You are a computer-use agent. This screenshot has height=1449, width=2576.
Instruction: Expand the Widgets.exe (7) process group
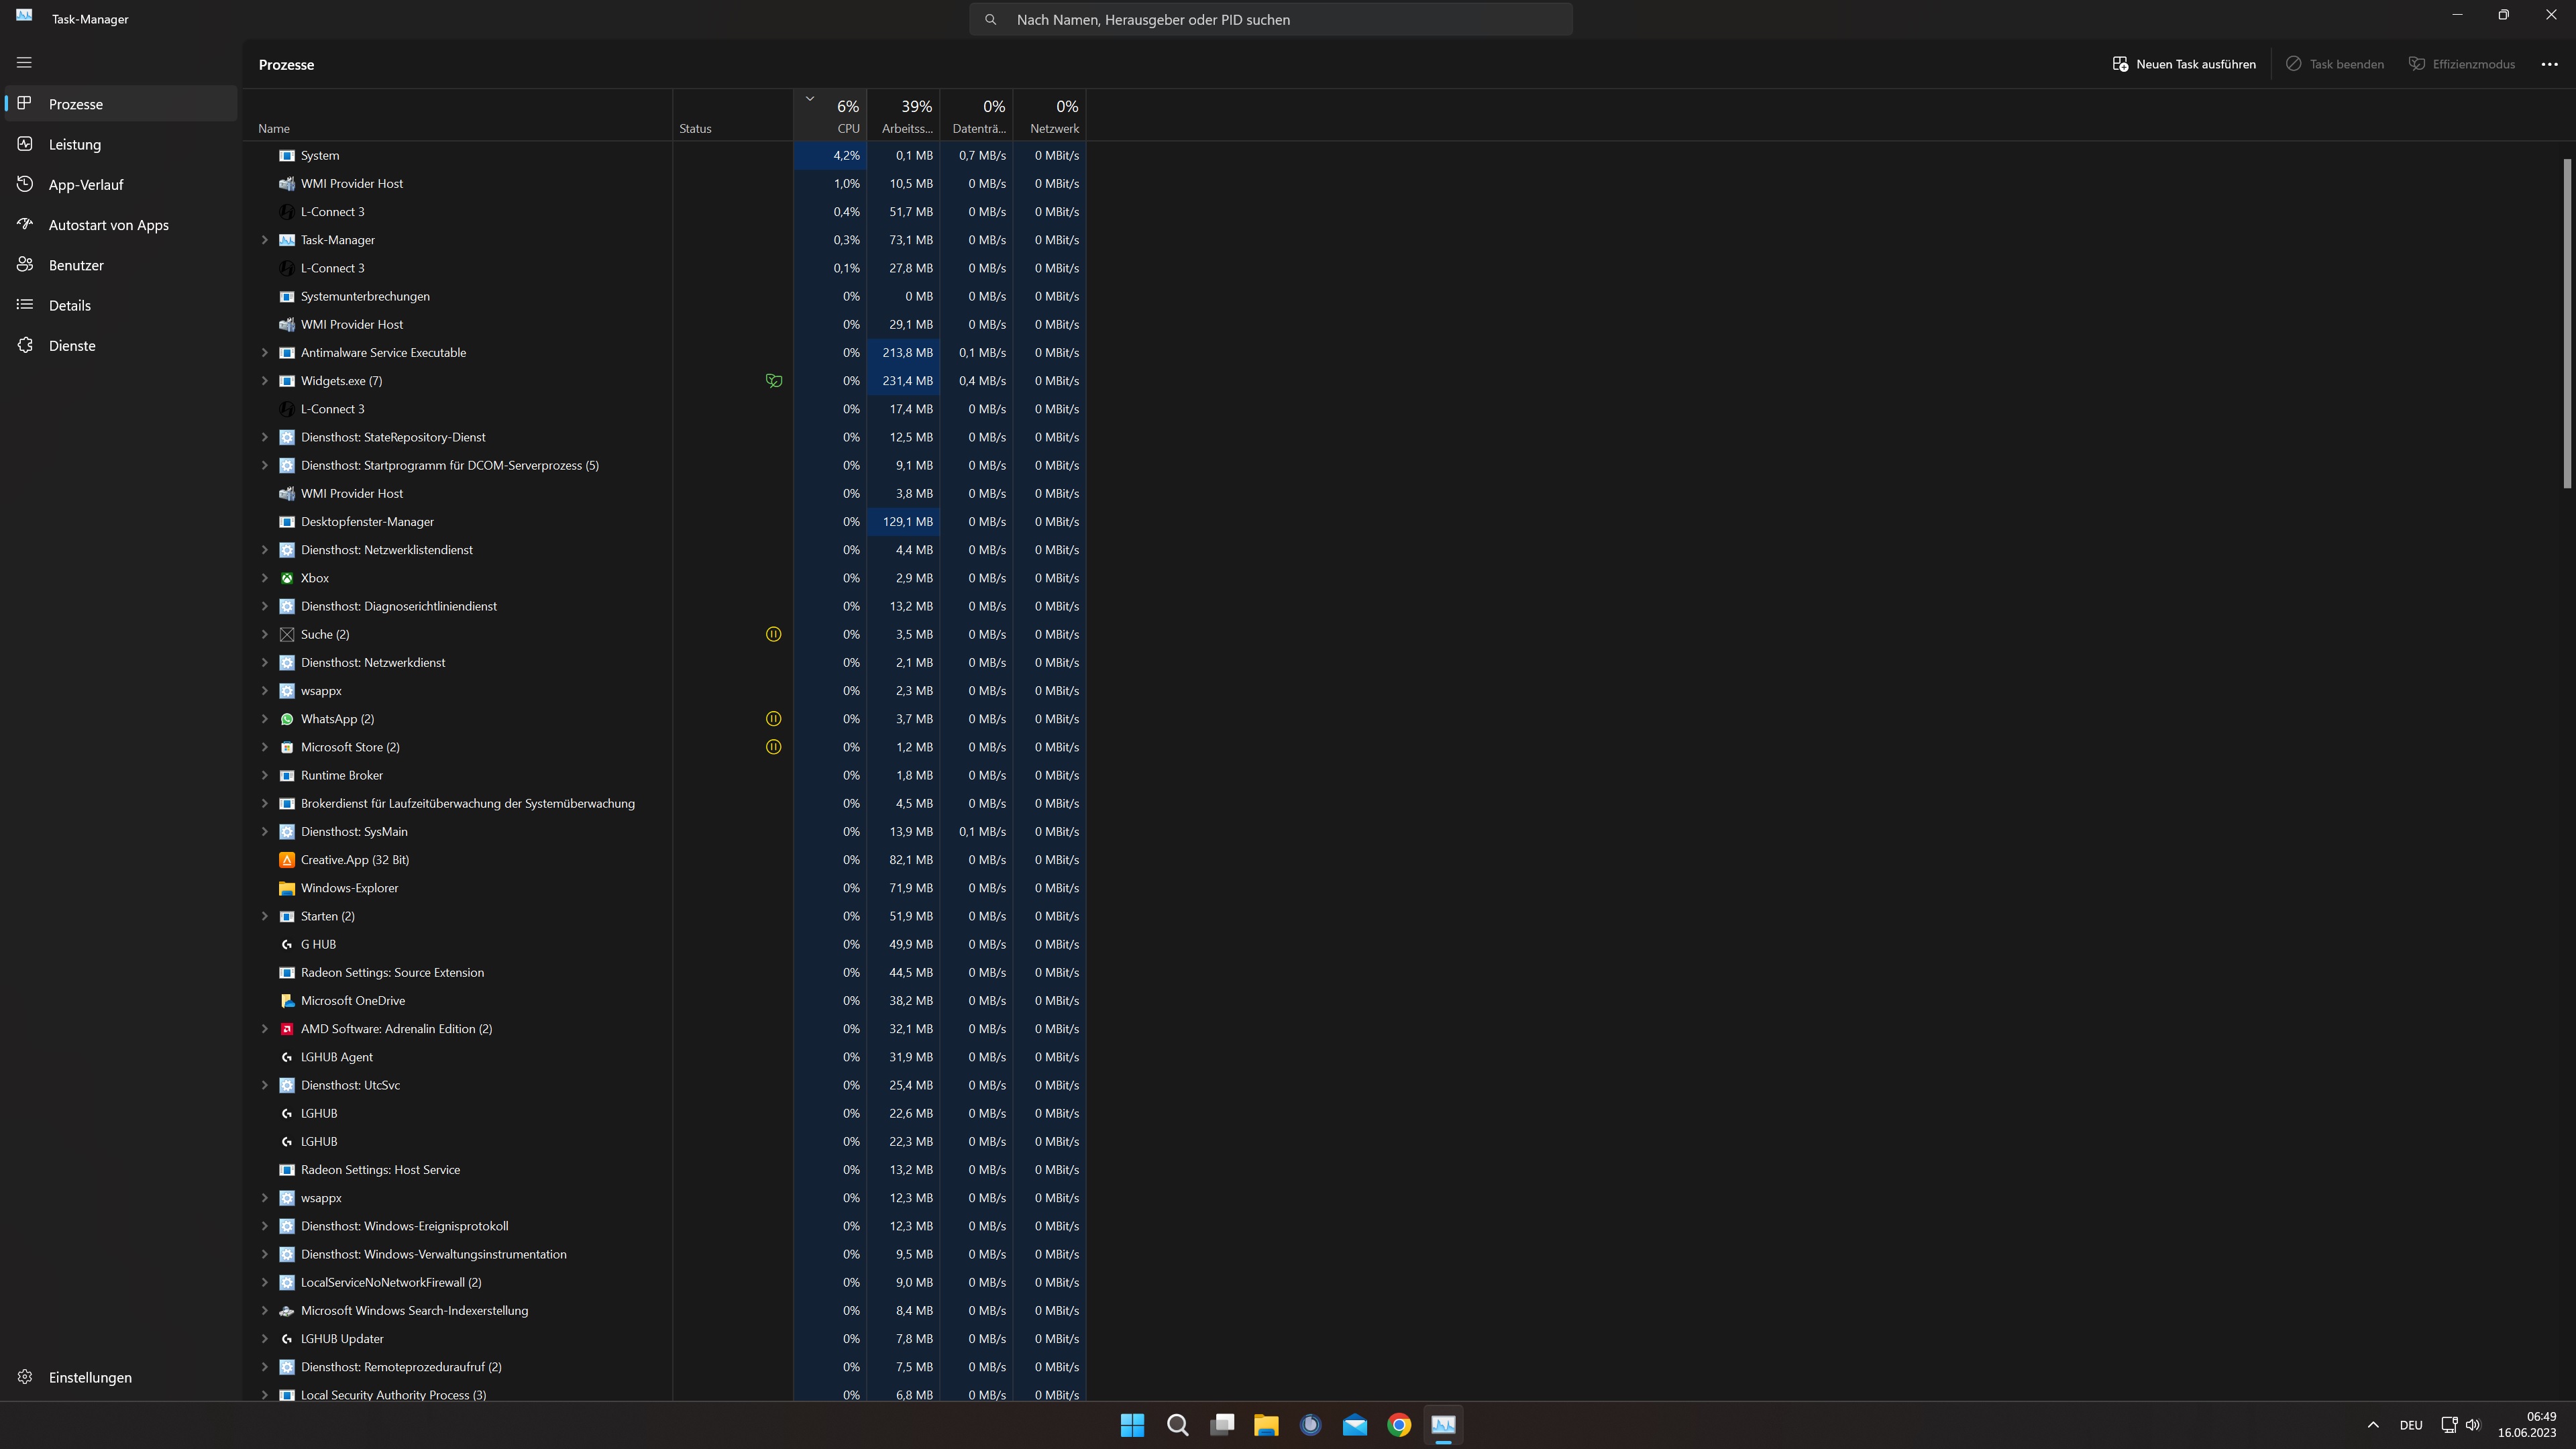pyautogui.click(x=265, y=381)
